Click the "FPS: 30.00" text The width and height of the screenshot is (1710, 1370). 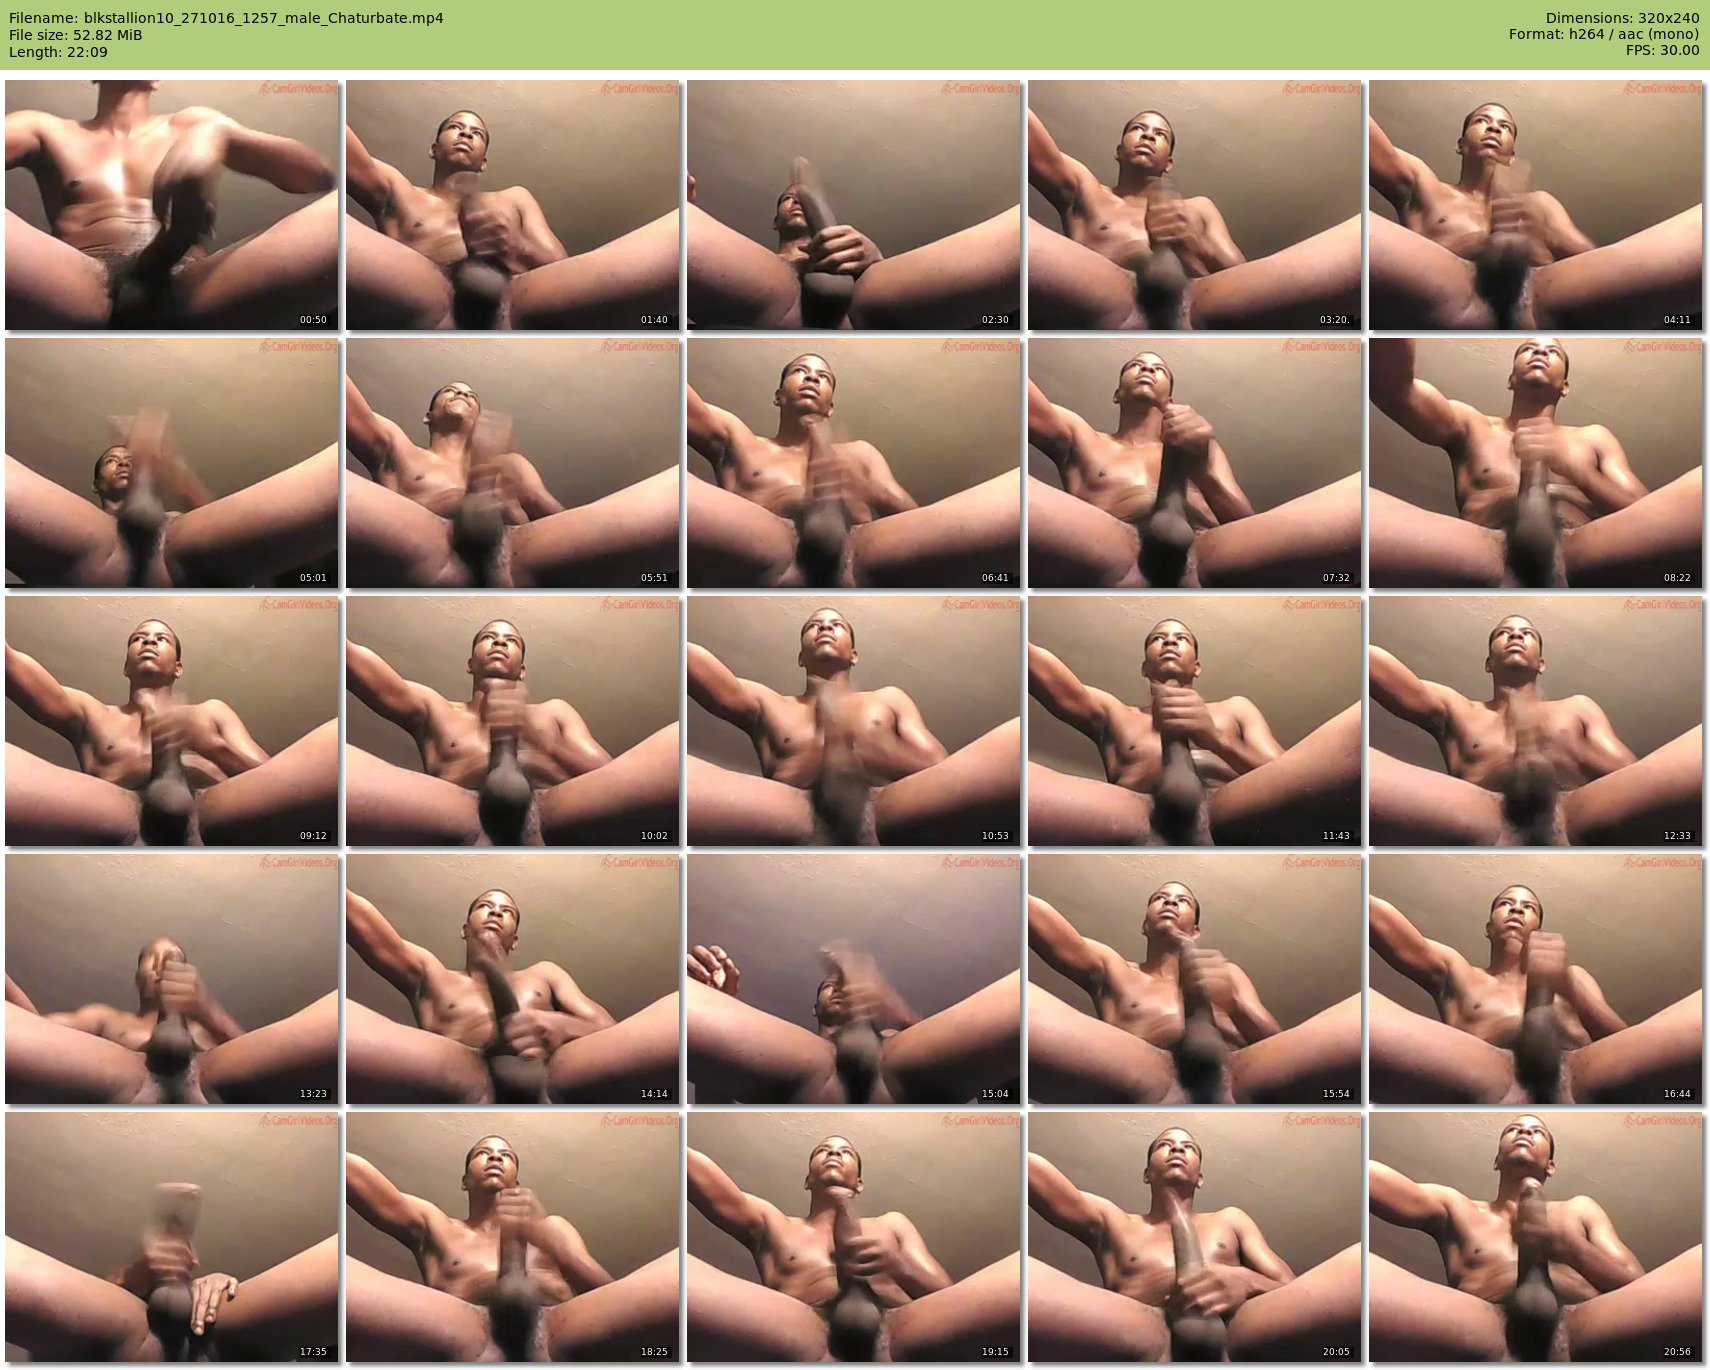pos(1662,50)
